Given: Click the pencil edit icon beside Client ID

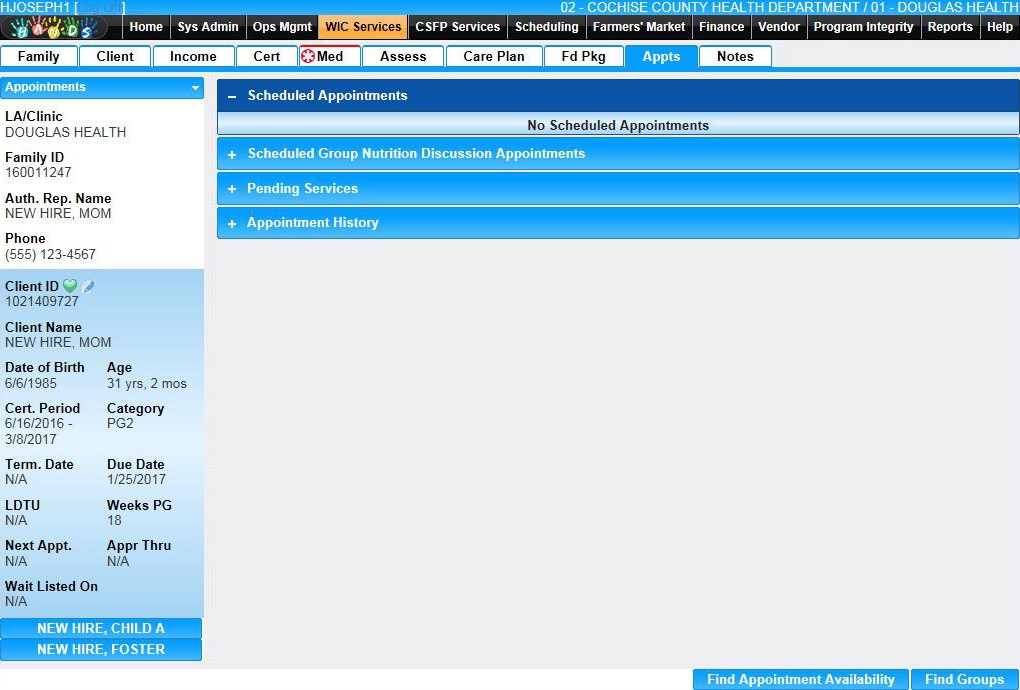Looking at the screenshot, I should [x=88, y=287].
